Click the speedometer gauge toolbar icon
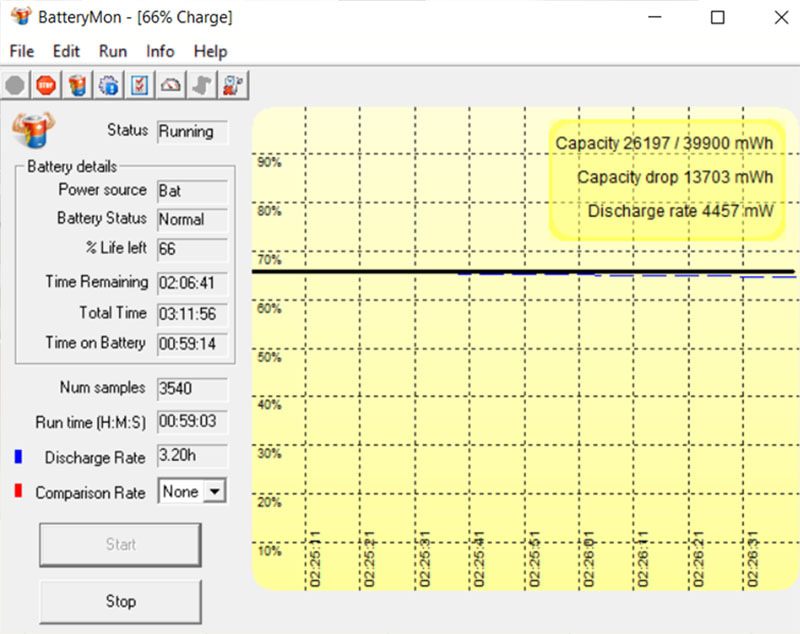Screen dimensions: 800x634 [171, 86]
